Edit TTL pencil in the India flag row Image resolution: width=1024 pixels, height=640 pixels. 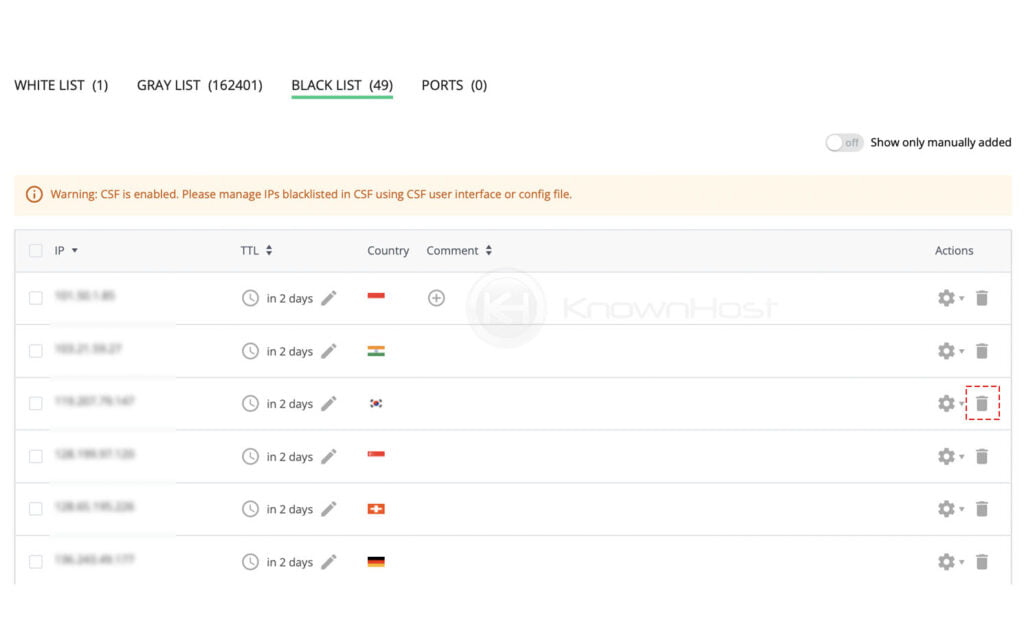tap(328, 351)
